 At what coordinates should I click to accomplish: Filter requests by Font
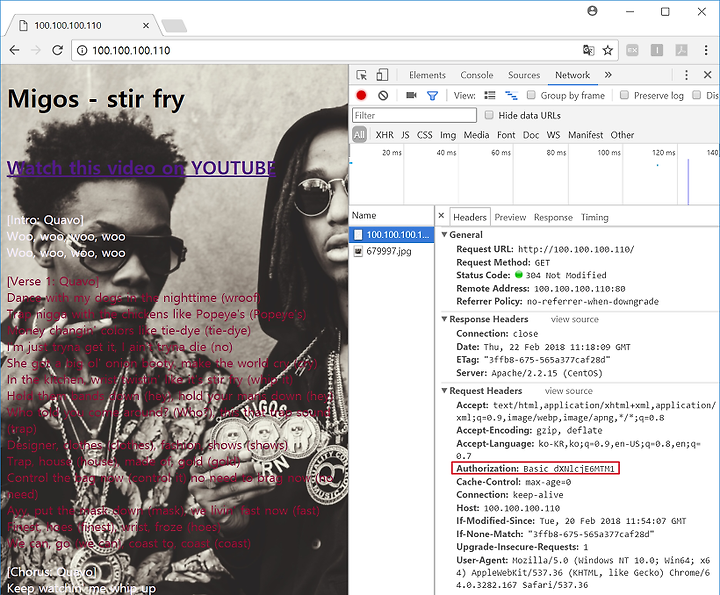pyautogui.click(x=506, y=135)
